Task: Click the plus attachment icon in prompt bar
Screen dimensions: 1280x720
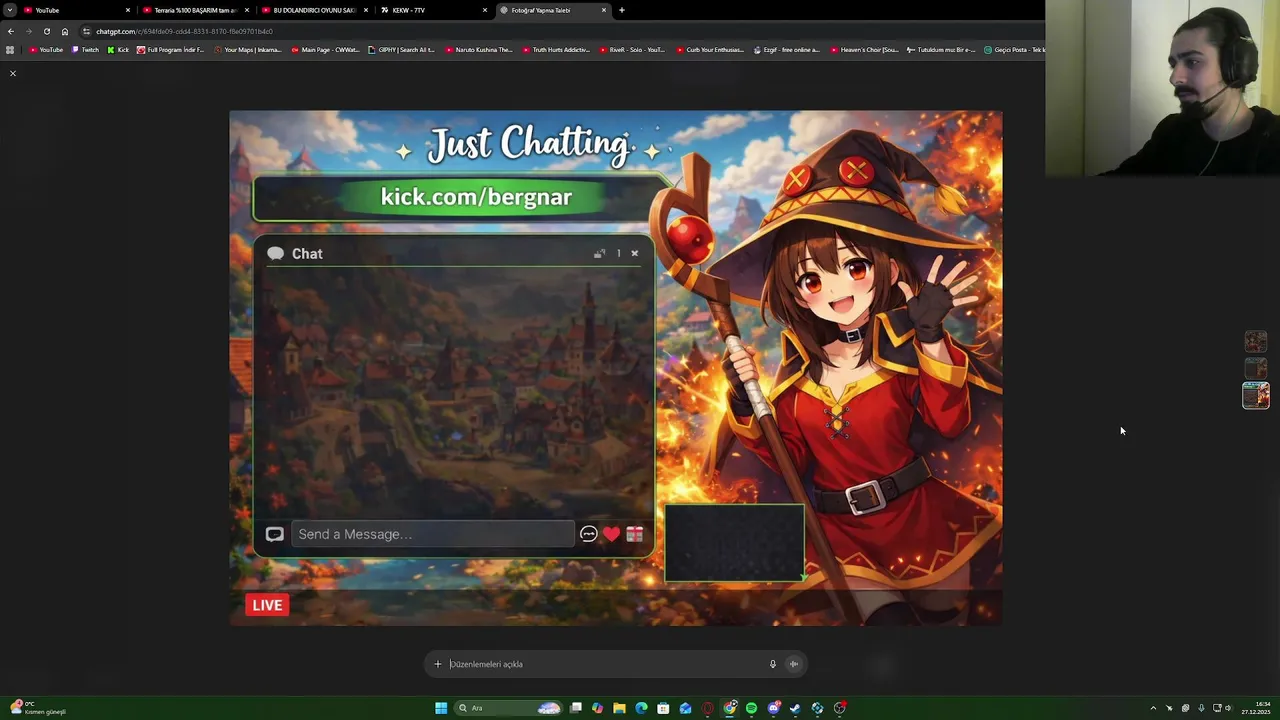Action: click(x=437, y=664)
